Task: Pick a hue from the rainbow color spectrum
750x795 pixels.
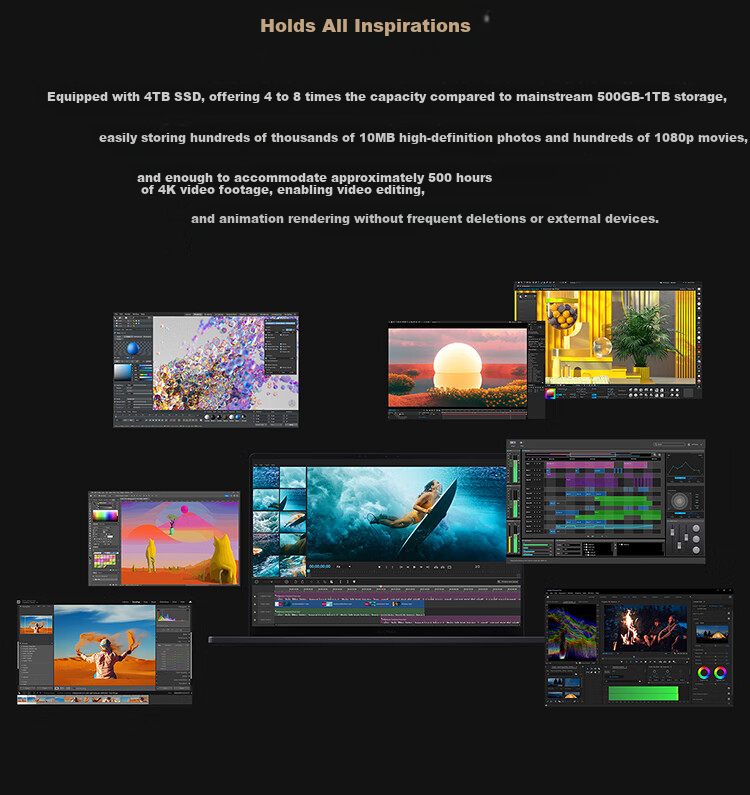Action: coord(105,516)
